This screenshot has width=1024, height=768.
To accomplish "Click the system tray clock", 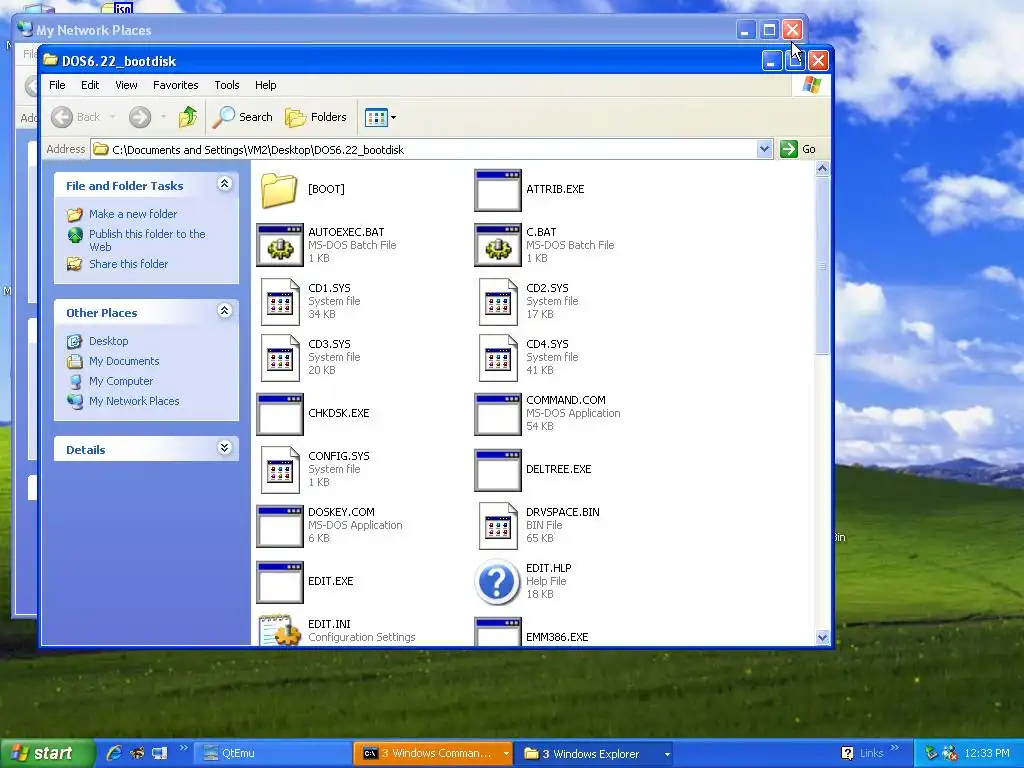I will click(x=987, y=753).
